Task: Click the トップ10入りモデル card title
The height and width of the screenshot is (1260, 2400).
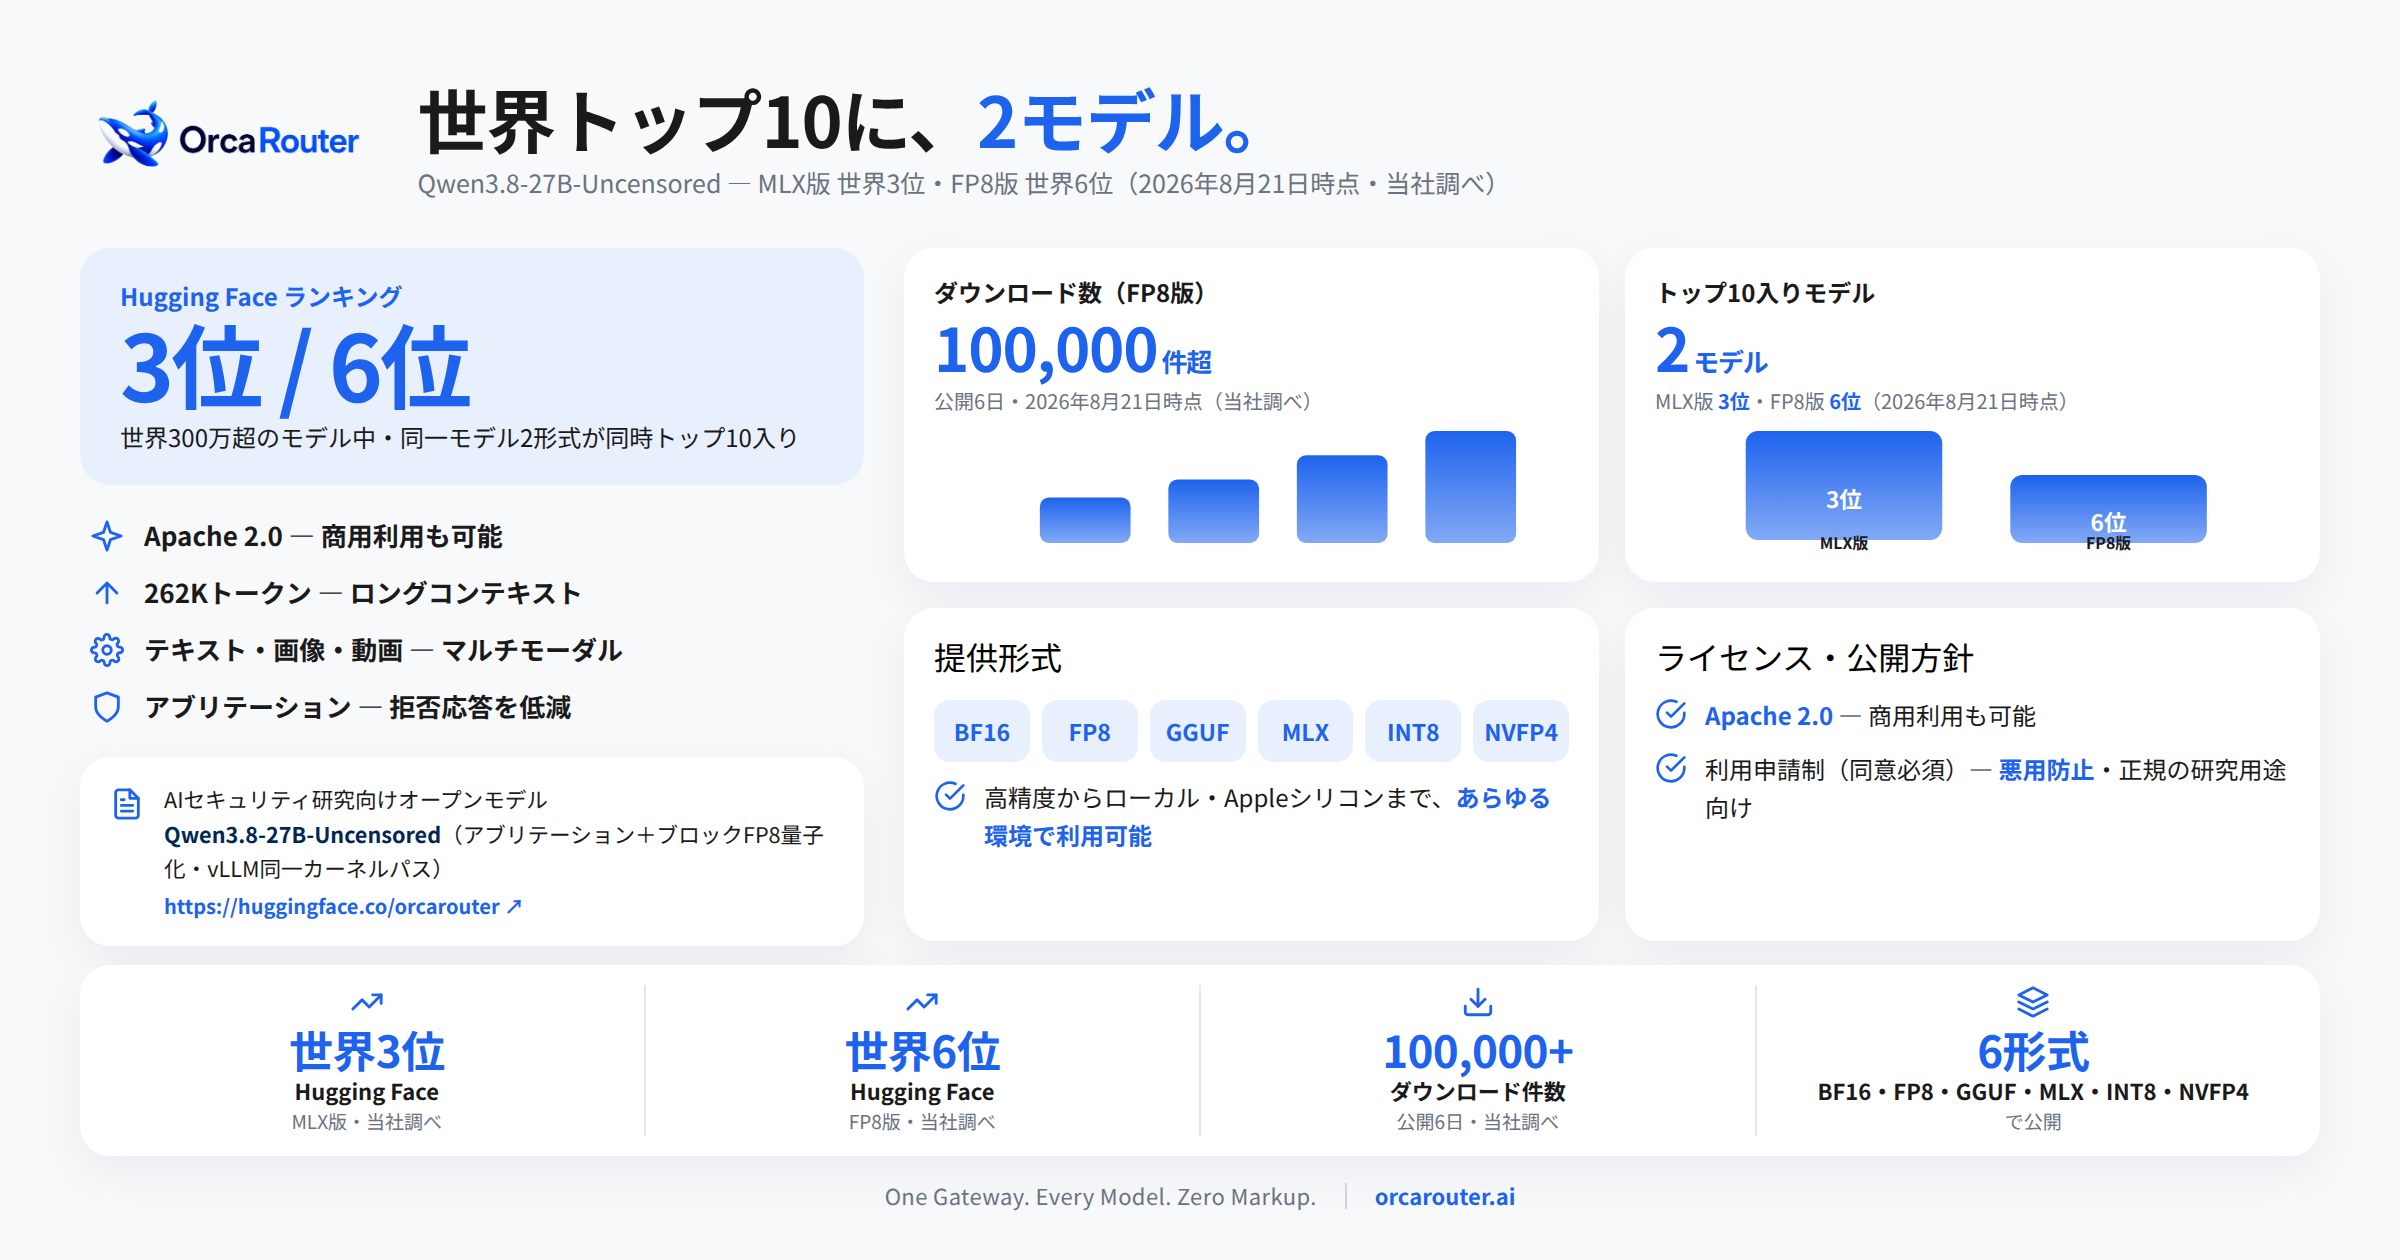Action: 1765,293
